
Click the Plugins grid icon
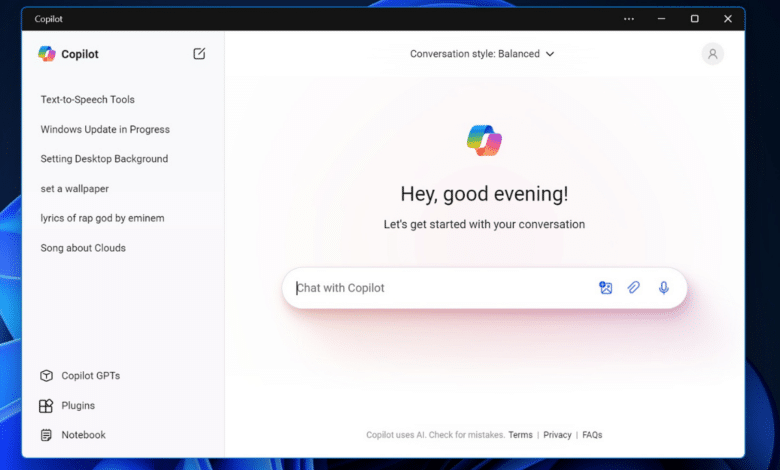pyautogui.click(x=46, y=406)
